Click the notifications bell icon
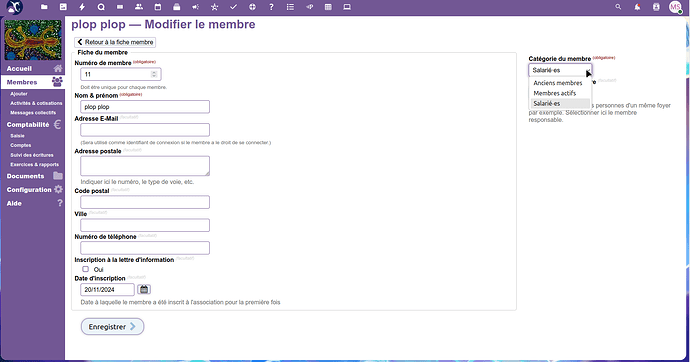The width and height of the screenshot is (690, 362). click(x=637, y=7)
